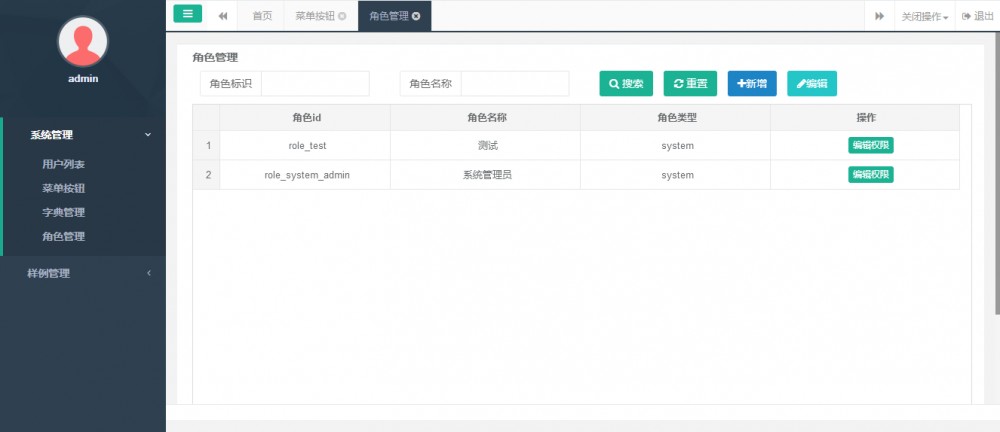This screenshot has height=432, width=1000.
Task: Click the tab scroll-left double arrow
Action: pos(223,16)
